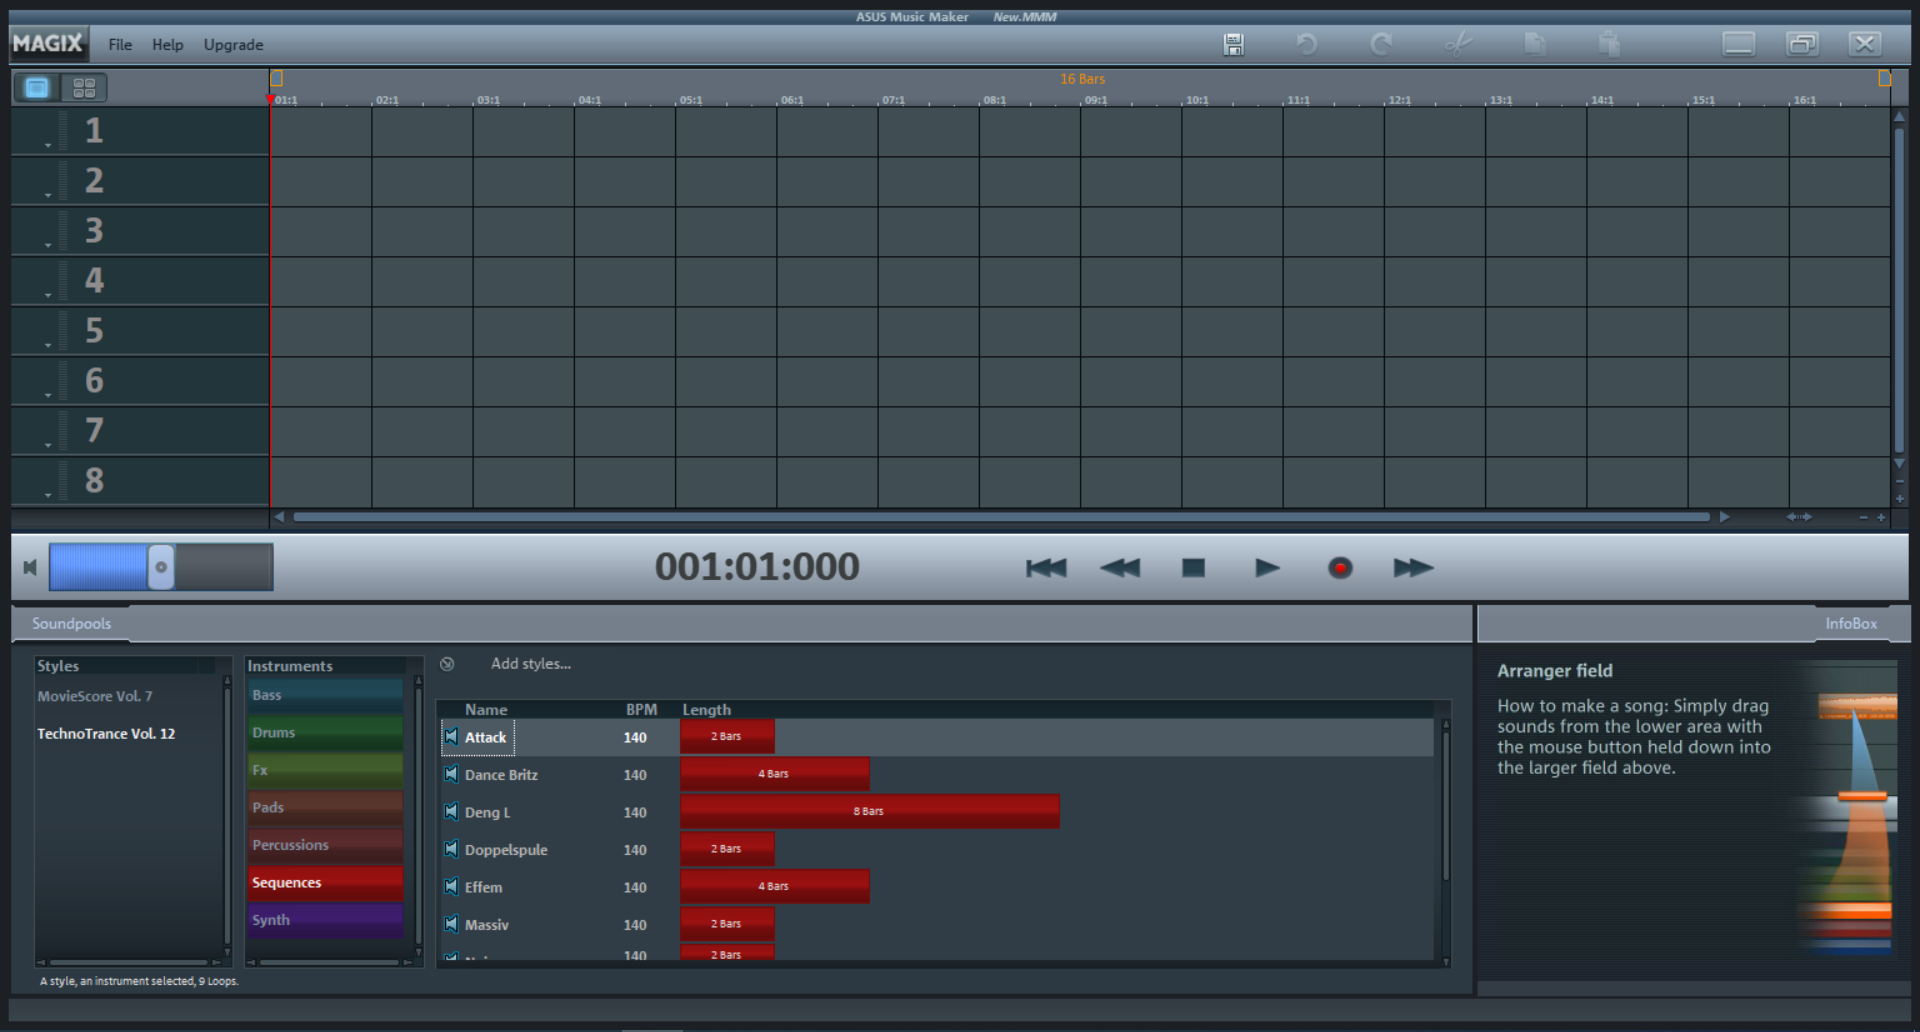Select the Deng L 8 Bars length bar
The image size is (1920, 1032).
click(x=869, y=811)
